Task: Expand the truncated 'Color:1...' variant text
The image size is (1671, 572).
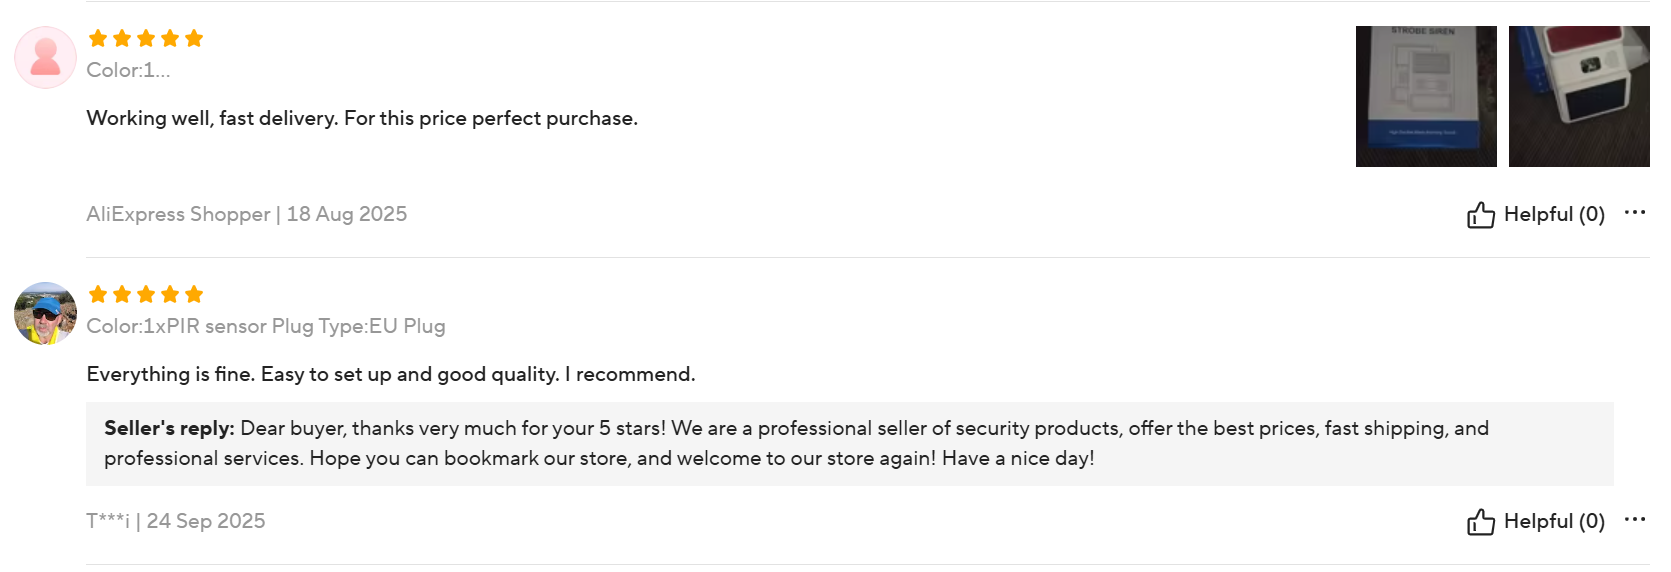Action: pos(128,70)
